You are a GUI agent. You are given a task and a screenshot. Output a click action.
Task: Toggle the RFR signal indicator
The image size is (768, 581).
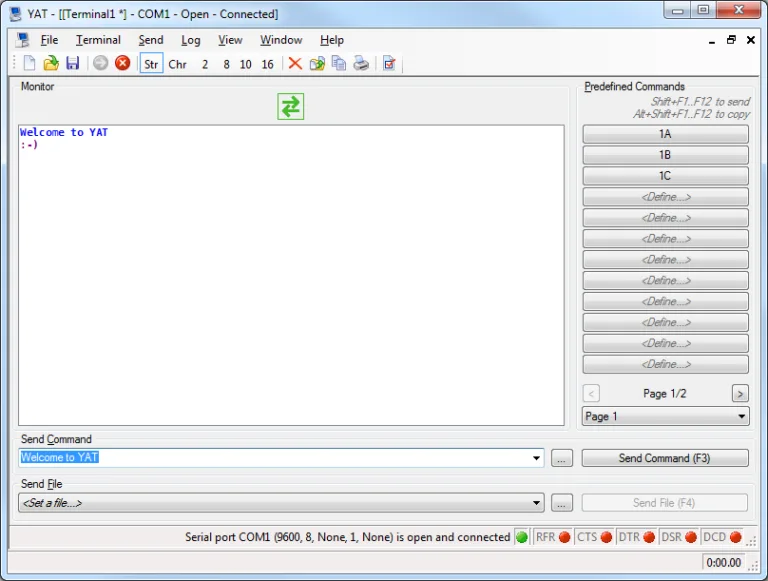tap(552, 537)
